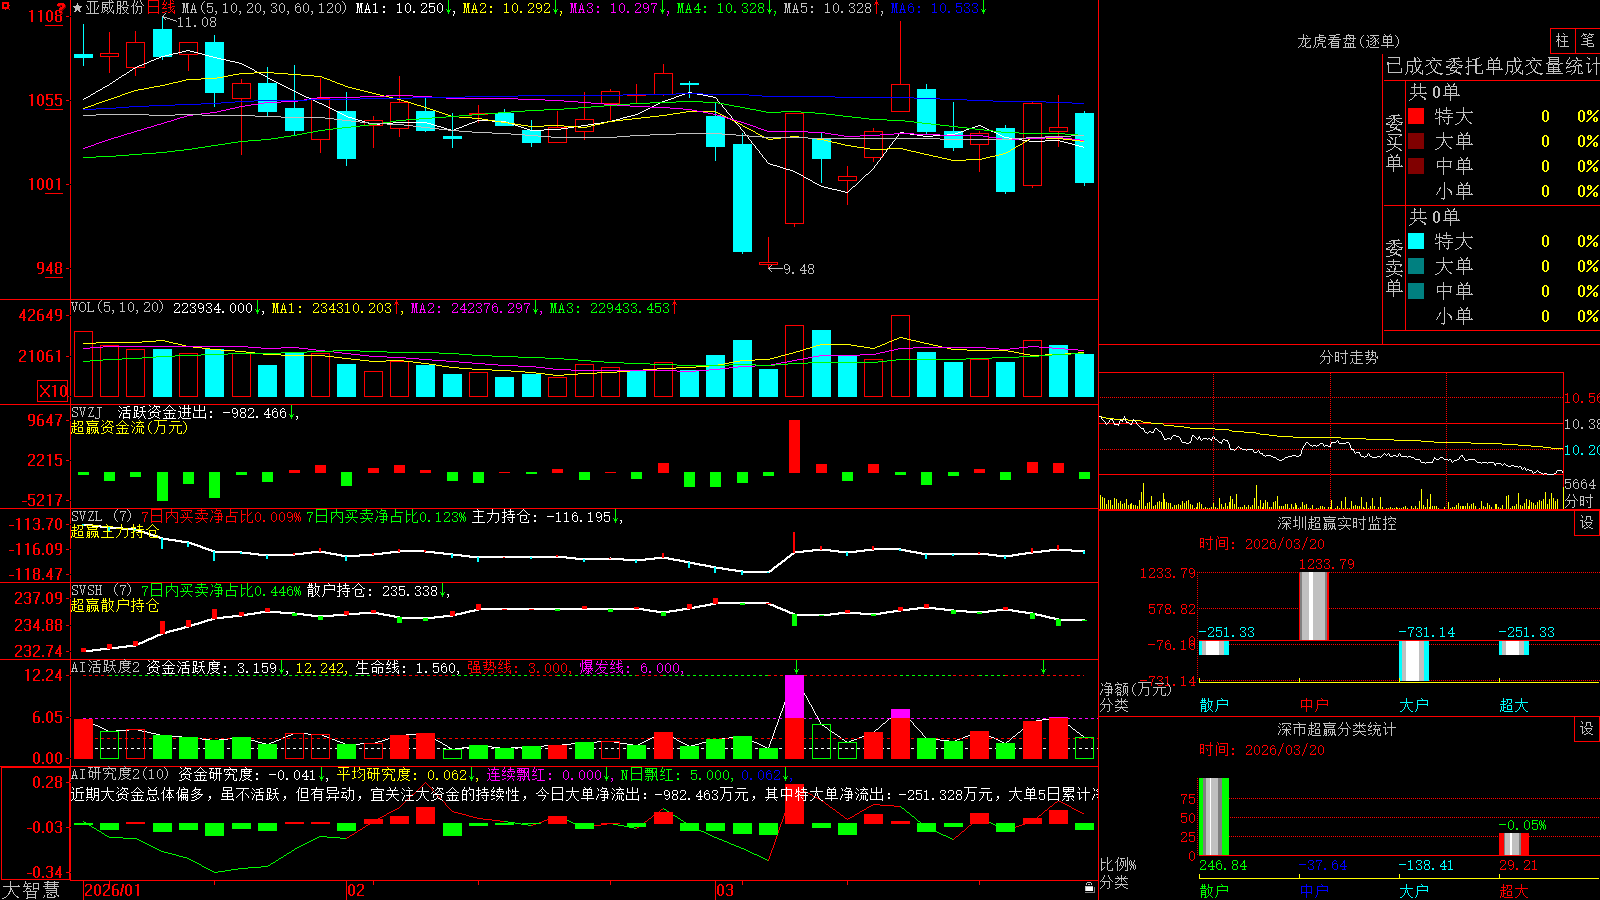This screenshot has height=900, width=1600.
Task: Click the magenta-topped AI活跃度 spike bar
Action: (795, 716)
